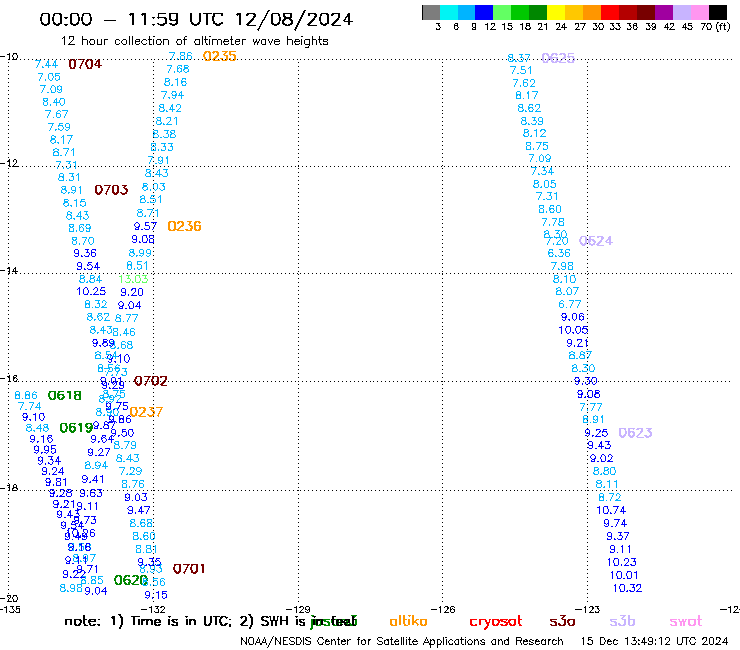740x650 pixels.
Task: Click the latitude axis label -18
Action: point(9,488)
